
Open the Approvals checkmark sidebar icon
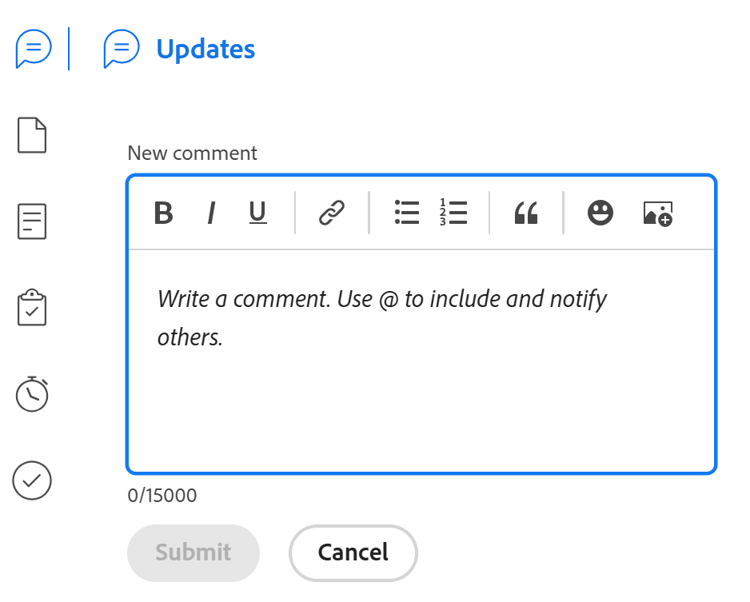(x=32, y=481)
